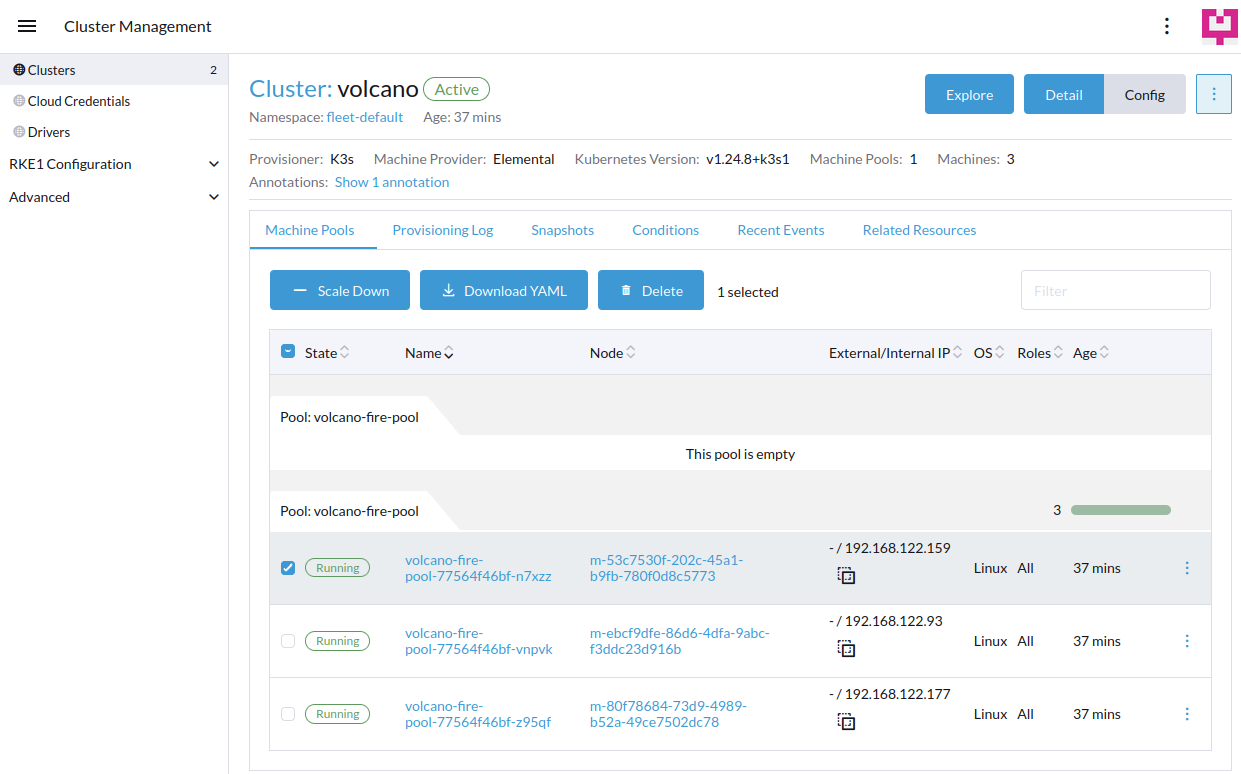This screenshot has width=1241, height=774.
Task: Open the top-right kebab actions menu
Action: tap(1167, 26)
